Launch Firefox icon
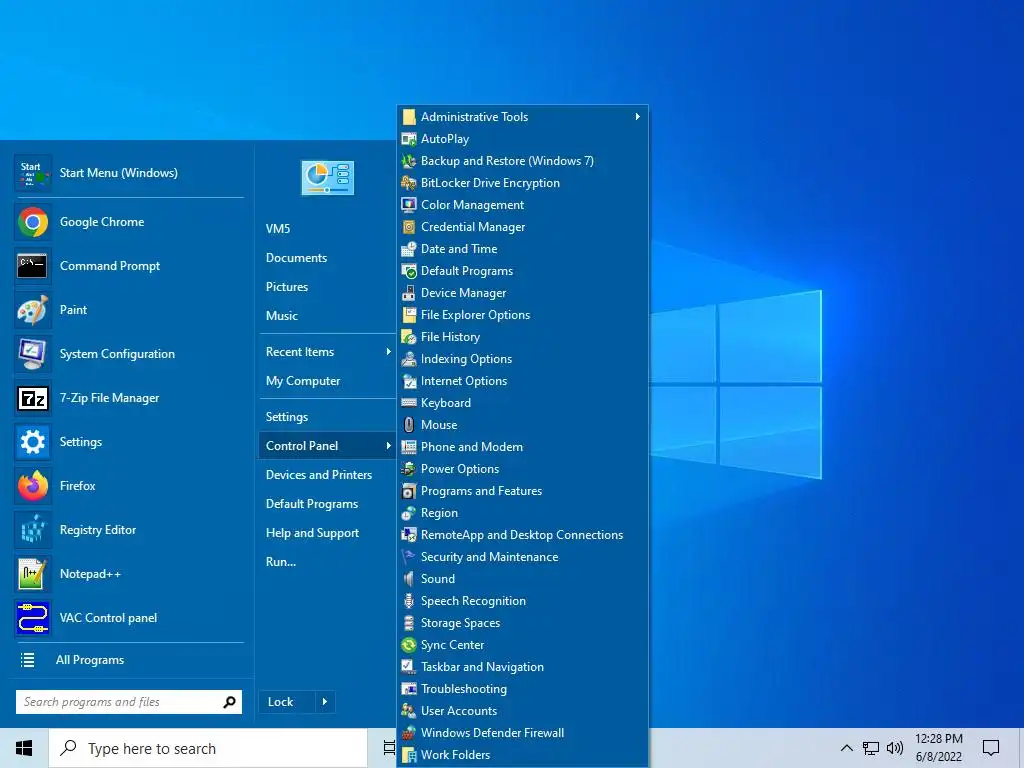The width and height of the screenshot is (1024, 768). pos(32,486)
